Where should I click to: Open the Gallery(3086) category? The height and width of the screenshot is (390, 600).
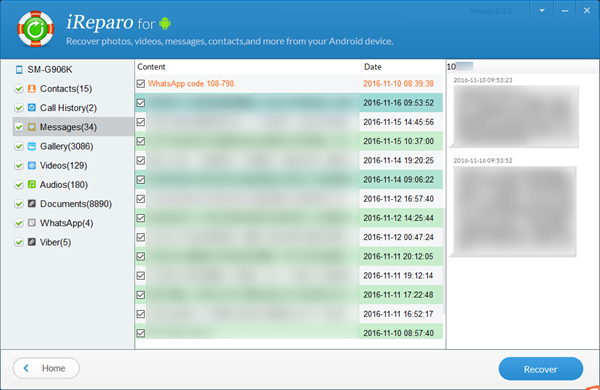[67, 146]
